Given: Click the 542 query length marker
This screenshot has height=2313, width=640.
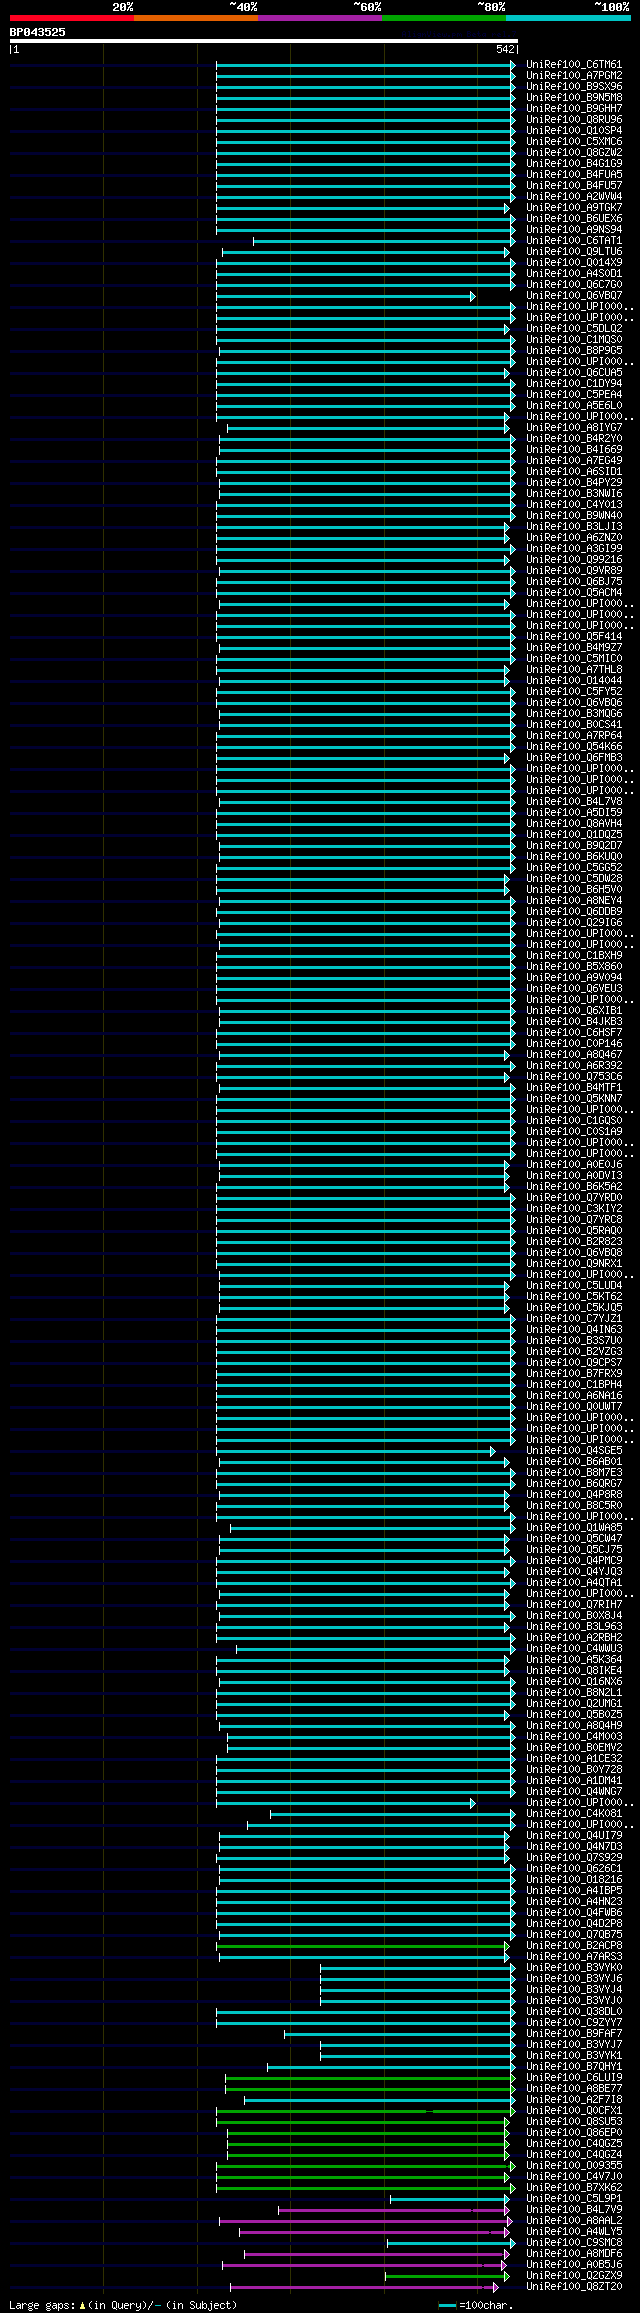Looking at the screenshot, I should tap(505, 49).
